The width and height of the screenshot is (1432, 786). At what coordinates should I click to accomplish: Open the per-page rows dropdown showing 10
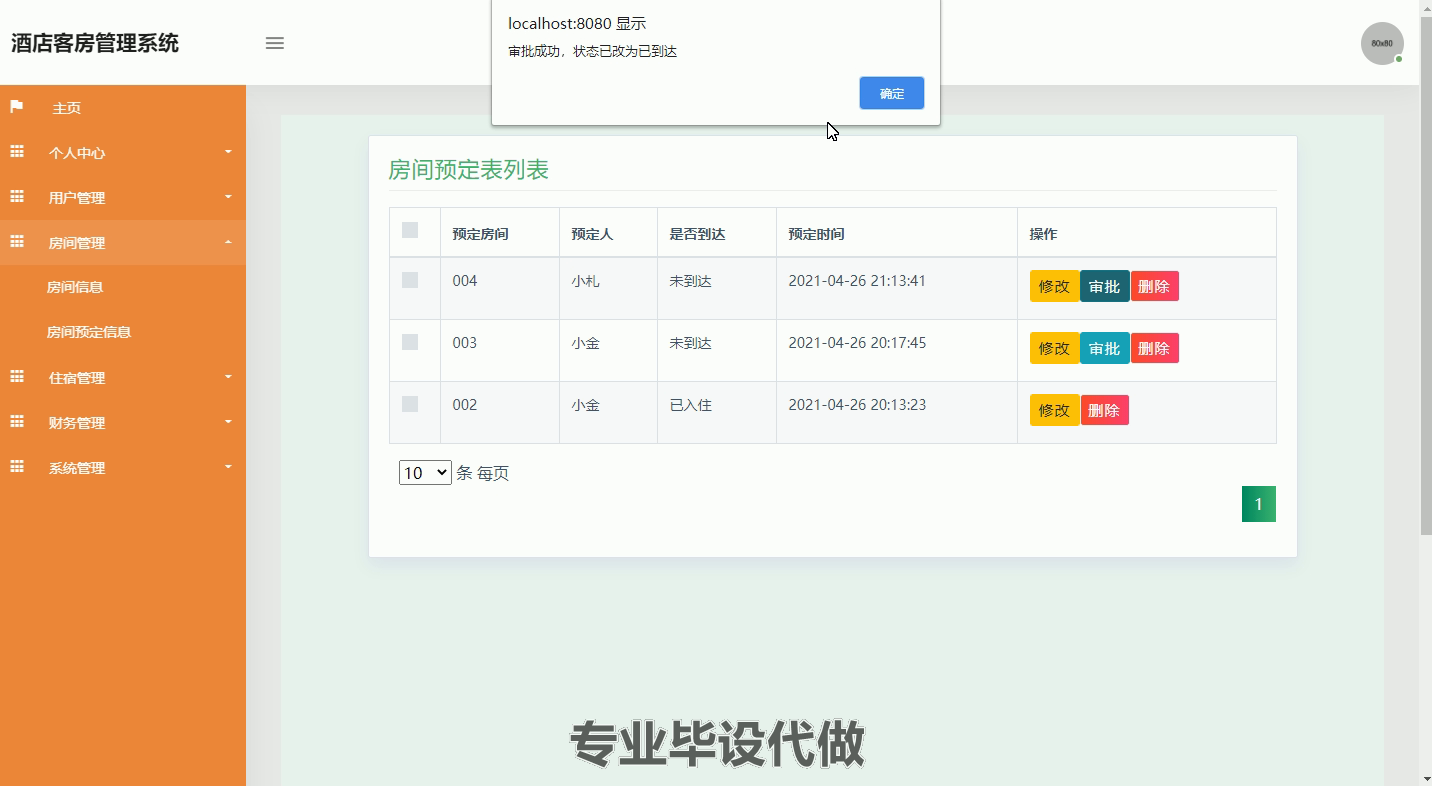click(425, 473)
